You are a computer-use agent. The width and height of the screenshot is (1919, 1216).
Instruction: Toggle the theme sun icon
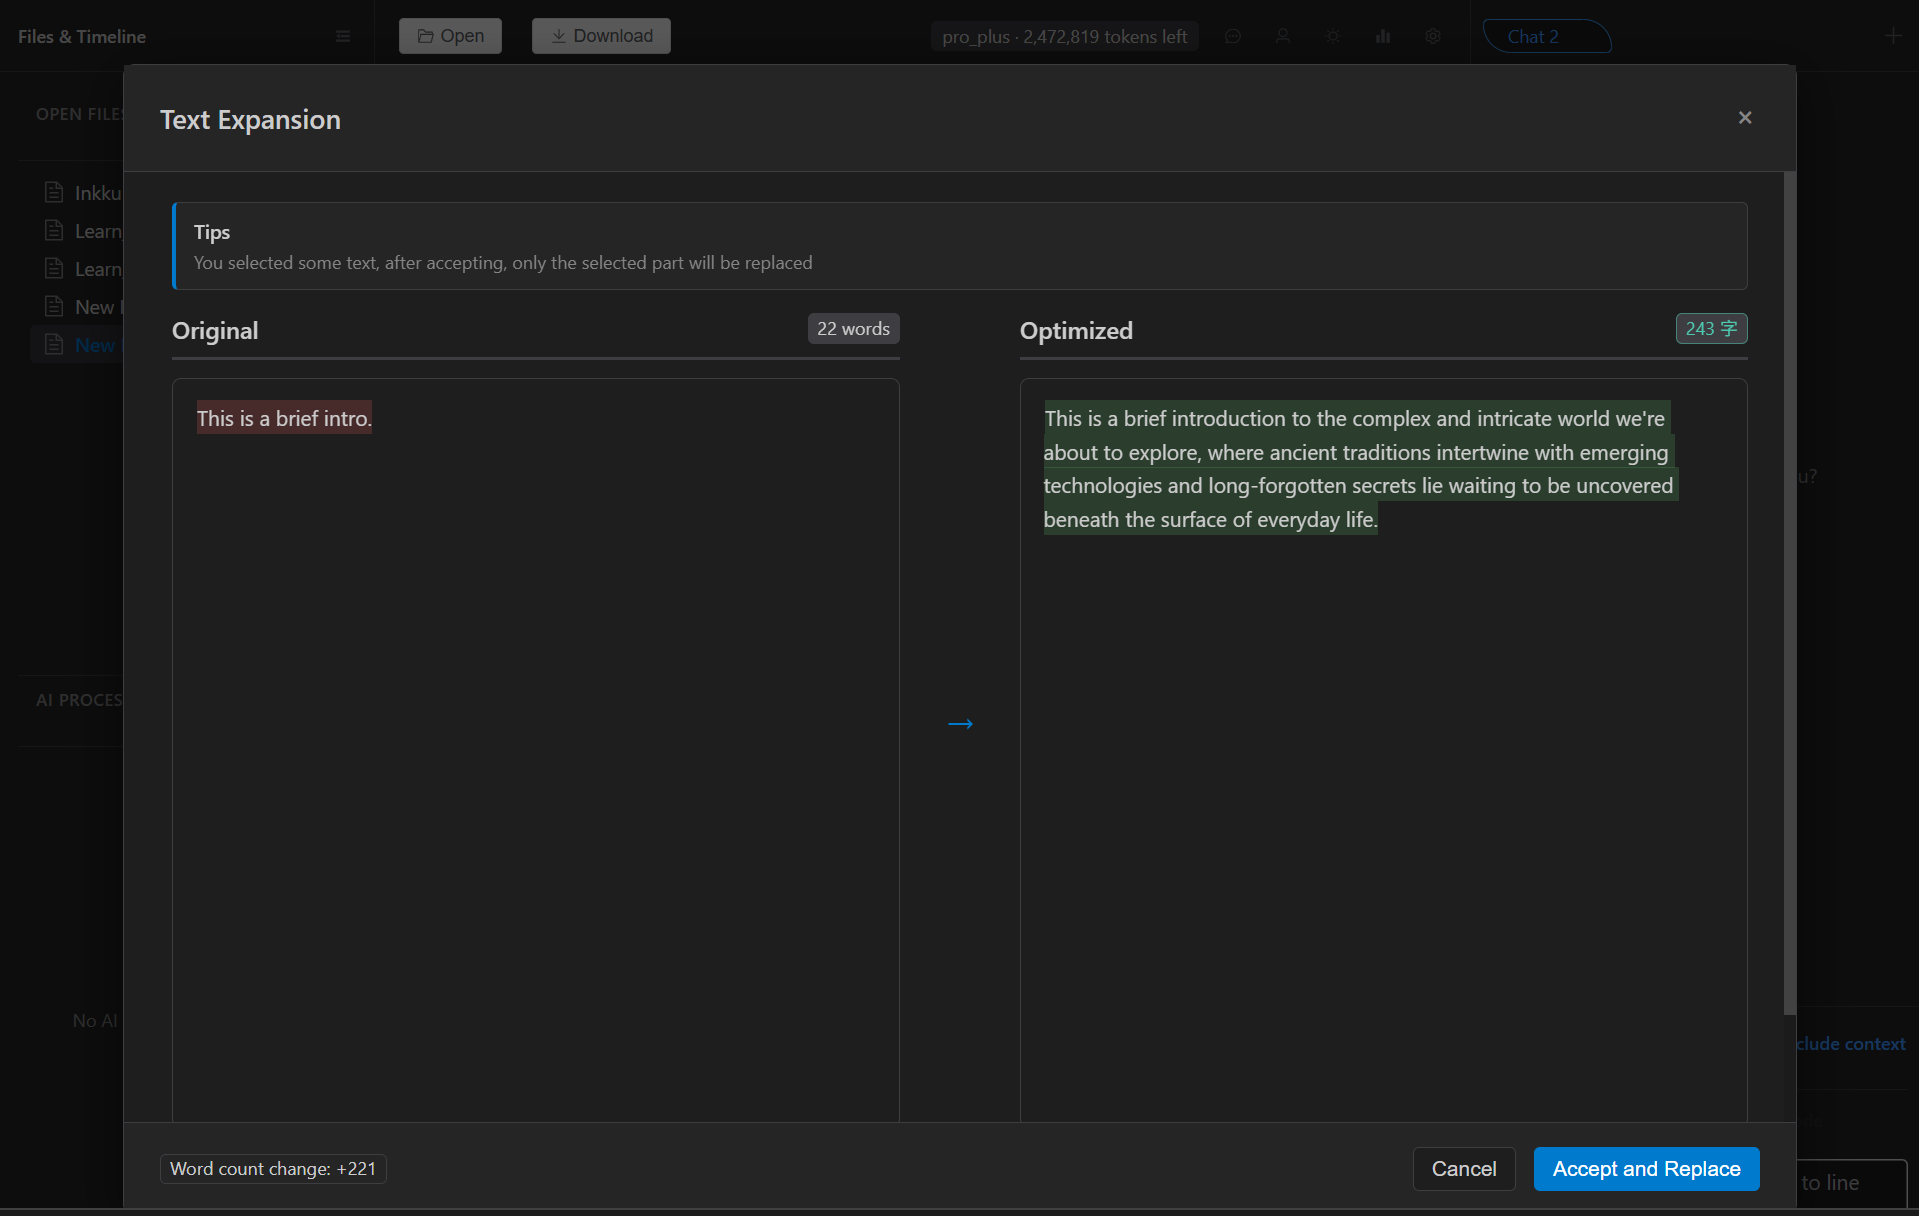pos(1332,36)
